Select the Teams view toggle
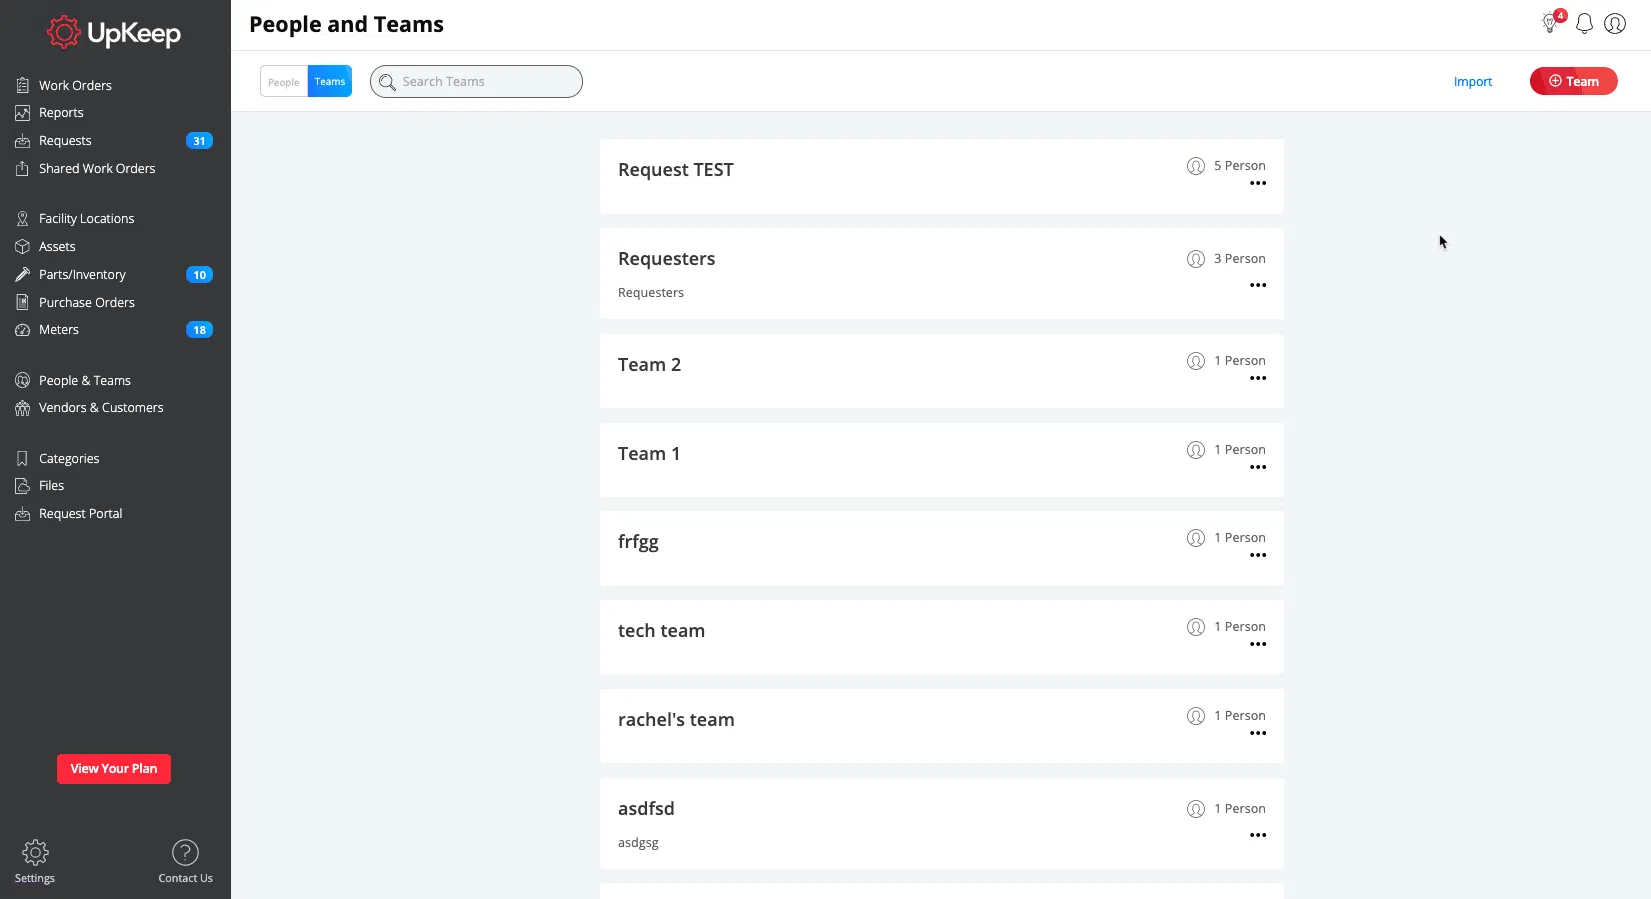Image resolution: width=1651 pixels, height=899 pixels. 330,82
